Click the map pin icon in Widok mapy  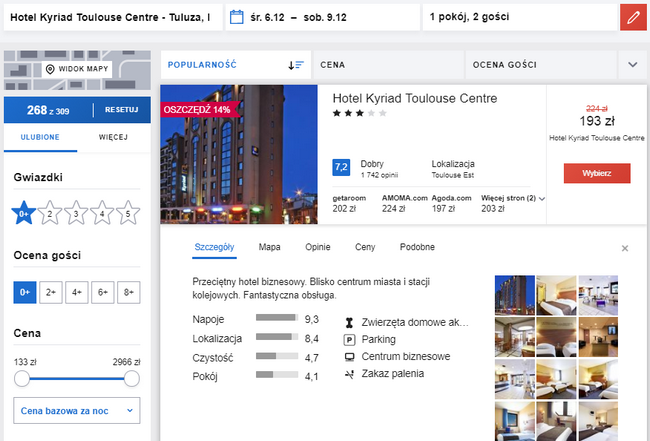[x=50, y=69]
